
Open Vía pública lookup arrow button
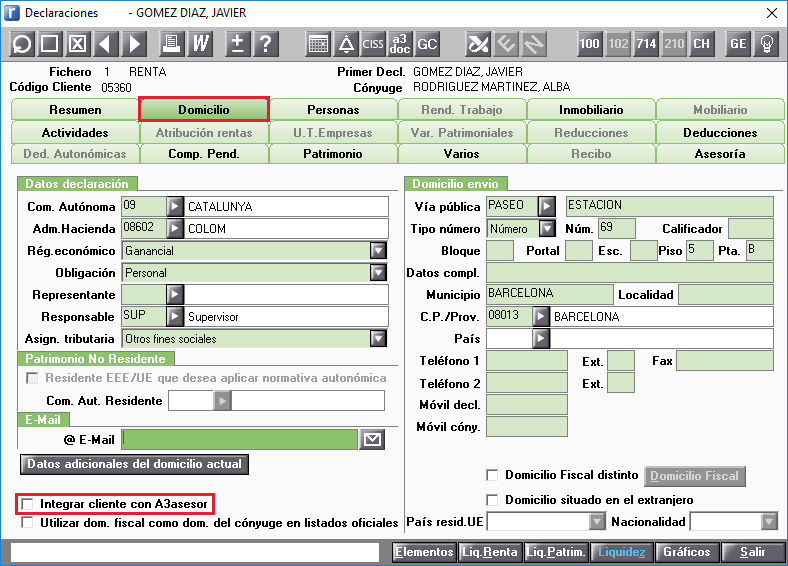pyautogui.click(x=547, y=206)
